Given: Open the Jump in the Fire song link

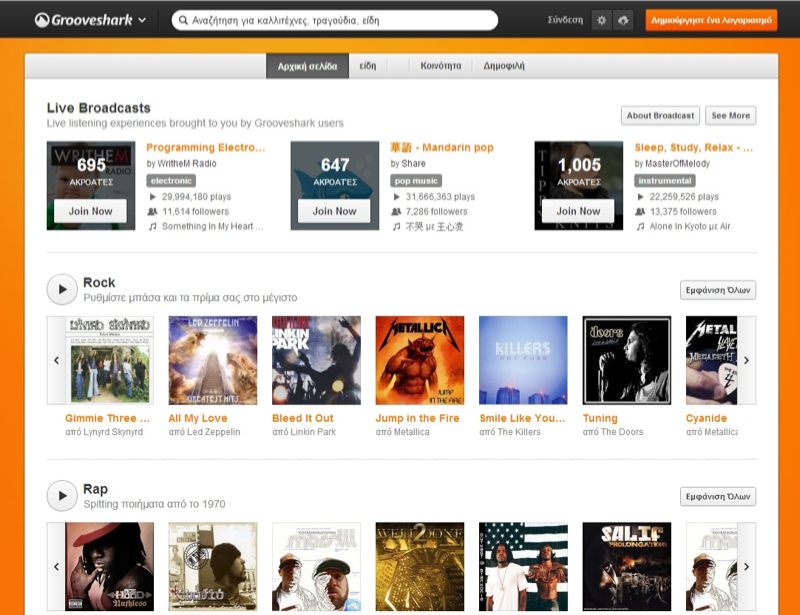Looking at the screenshot, I should tap(418, 418).
